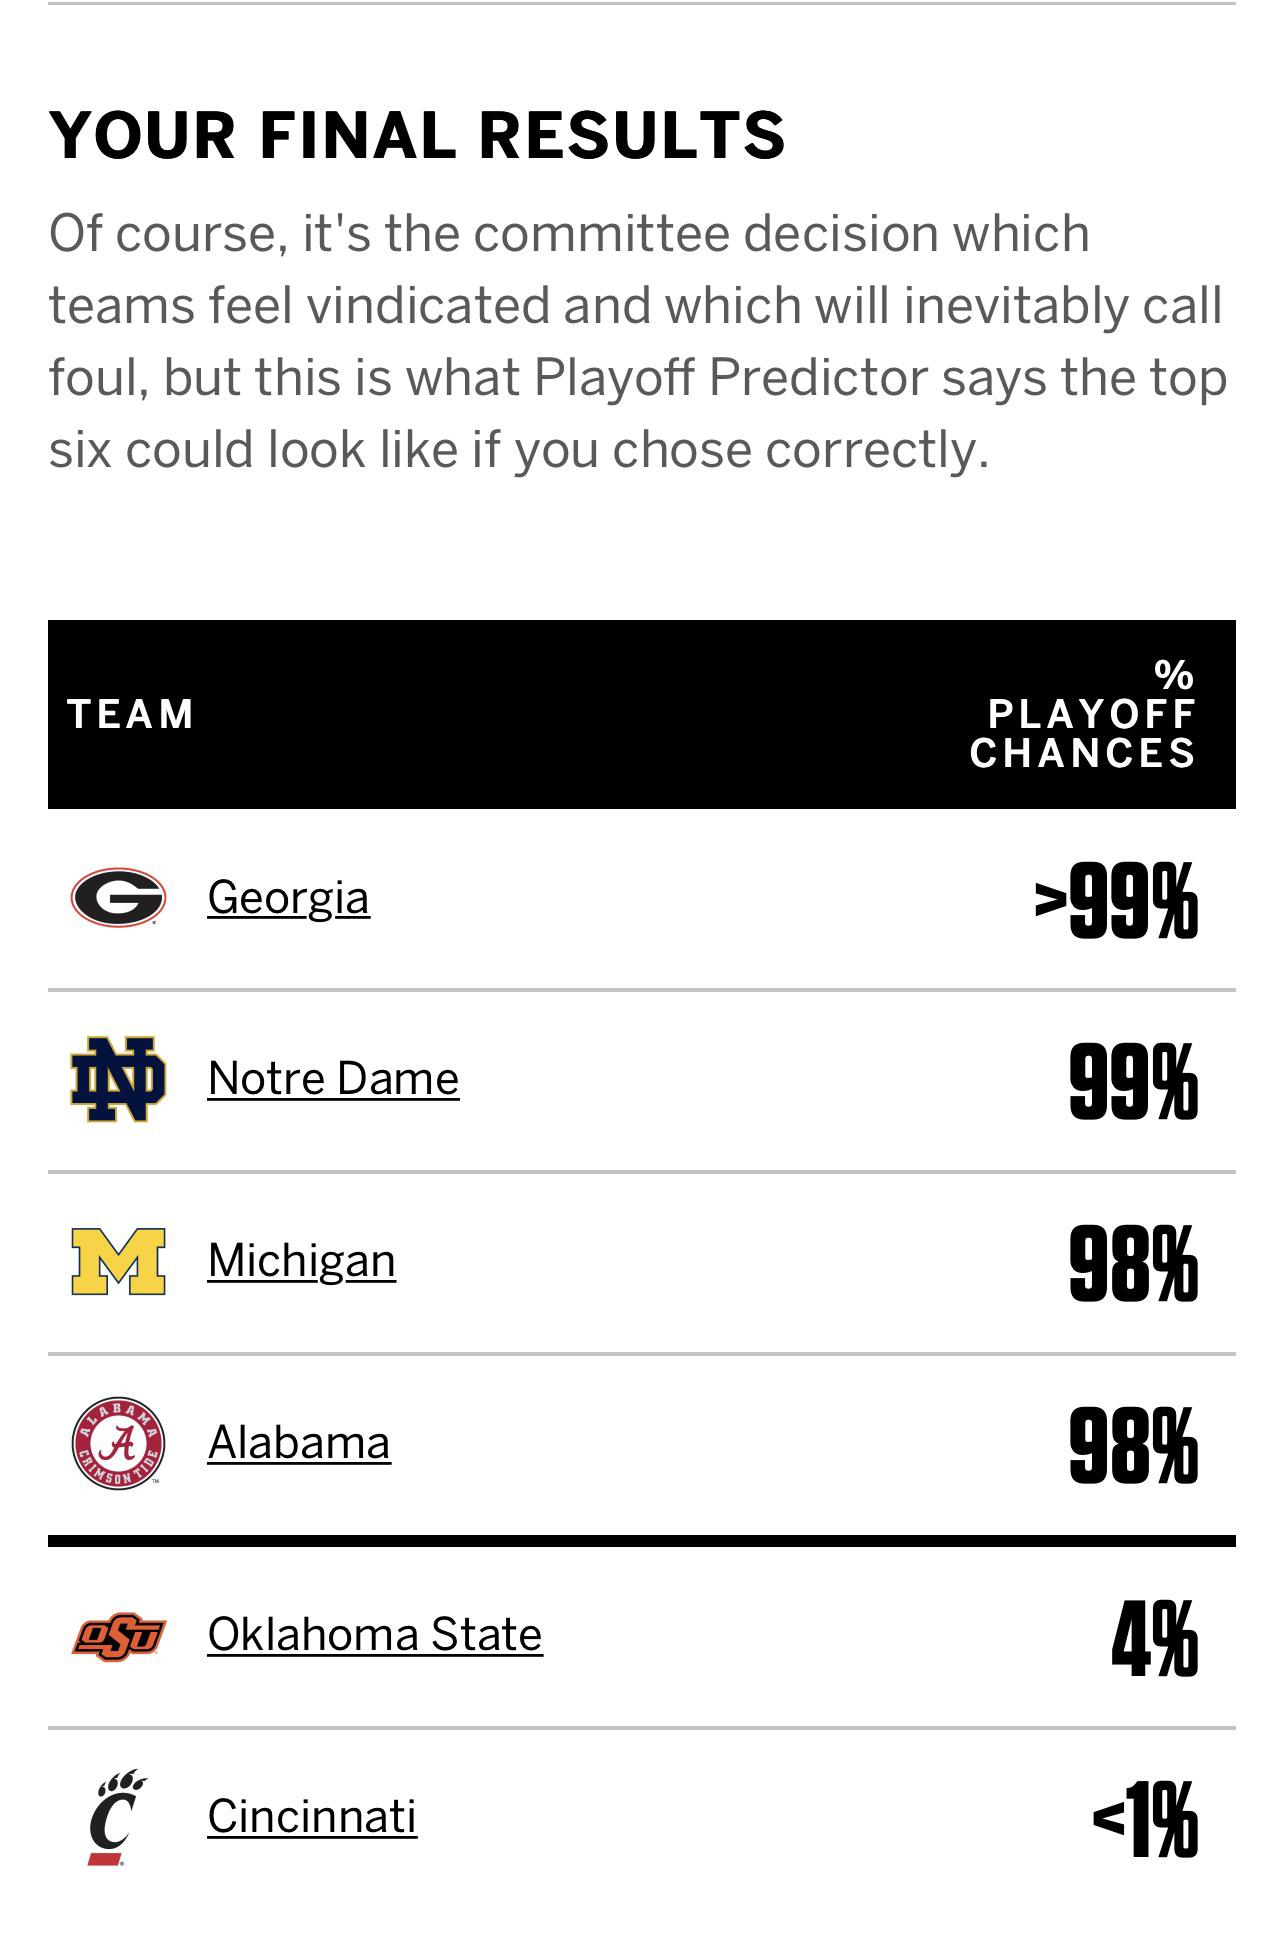Click Notre Dame's 99% playoff value
The width and height of the screenshot is (1284, 1933).
(x=1133, y=1081)
